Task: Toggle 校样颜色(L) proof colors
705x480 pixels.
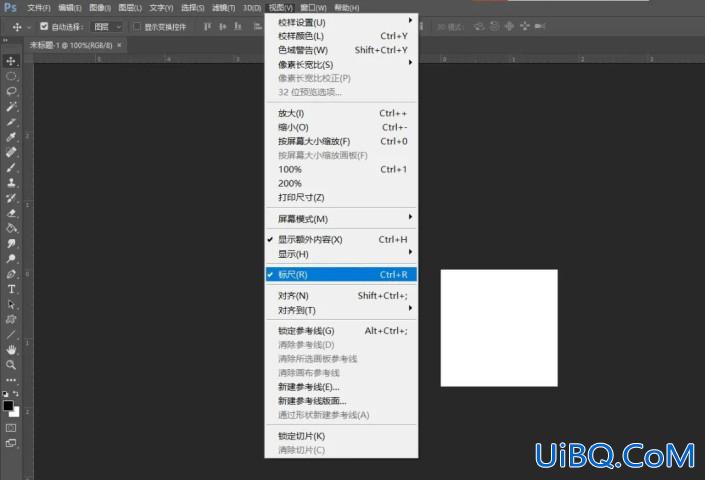Action: (x=341, y=36)
